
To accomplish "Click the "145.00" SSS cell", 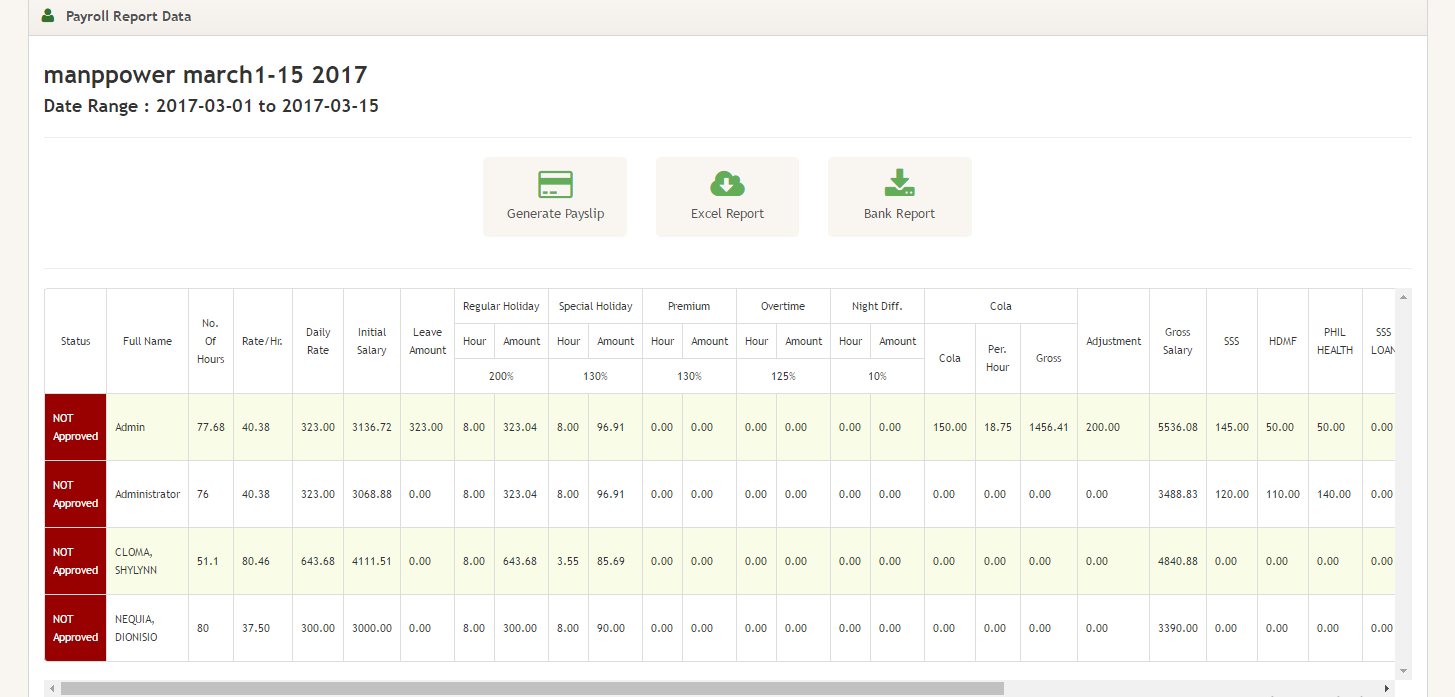I will (1232, 427).
